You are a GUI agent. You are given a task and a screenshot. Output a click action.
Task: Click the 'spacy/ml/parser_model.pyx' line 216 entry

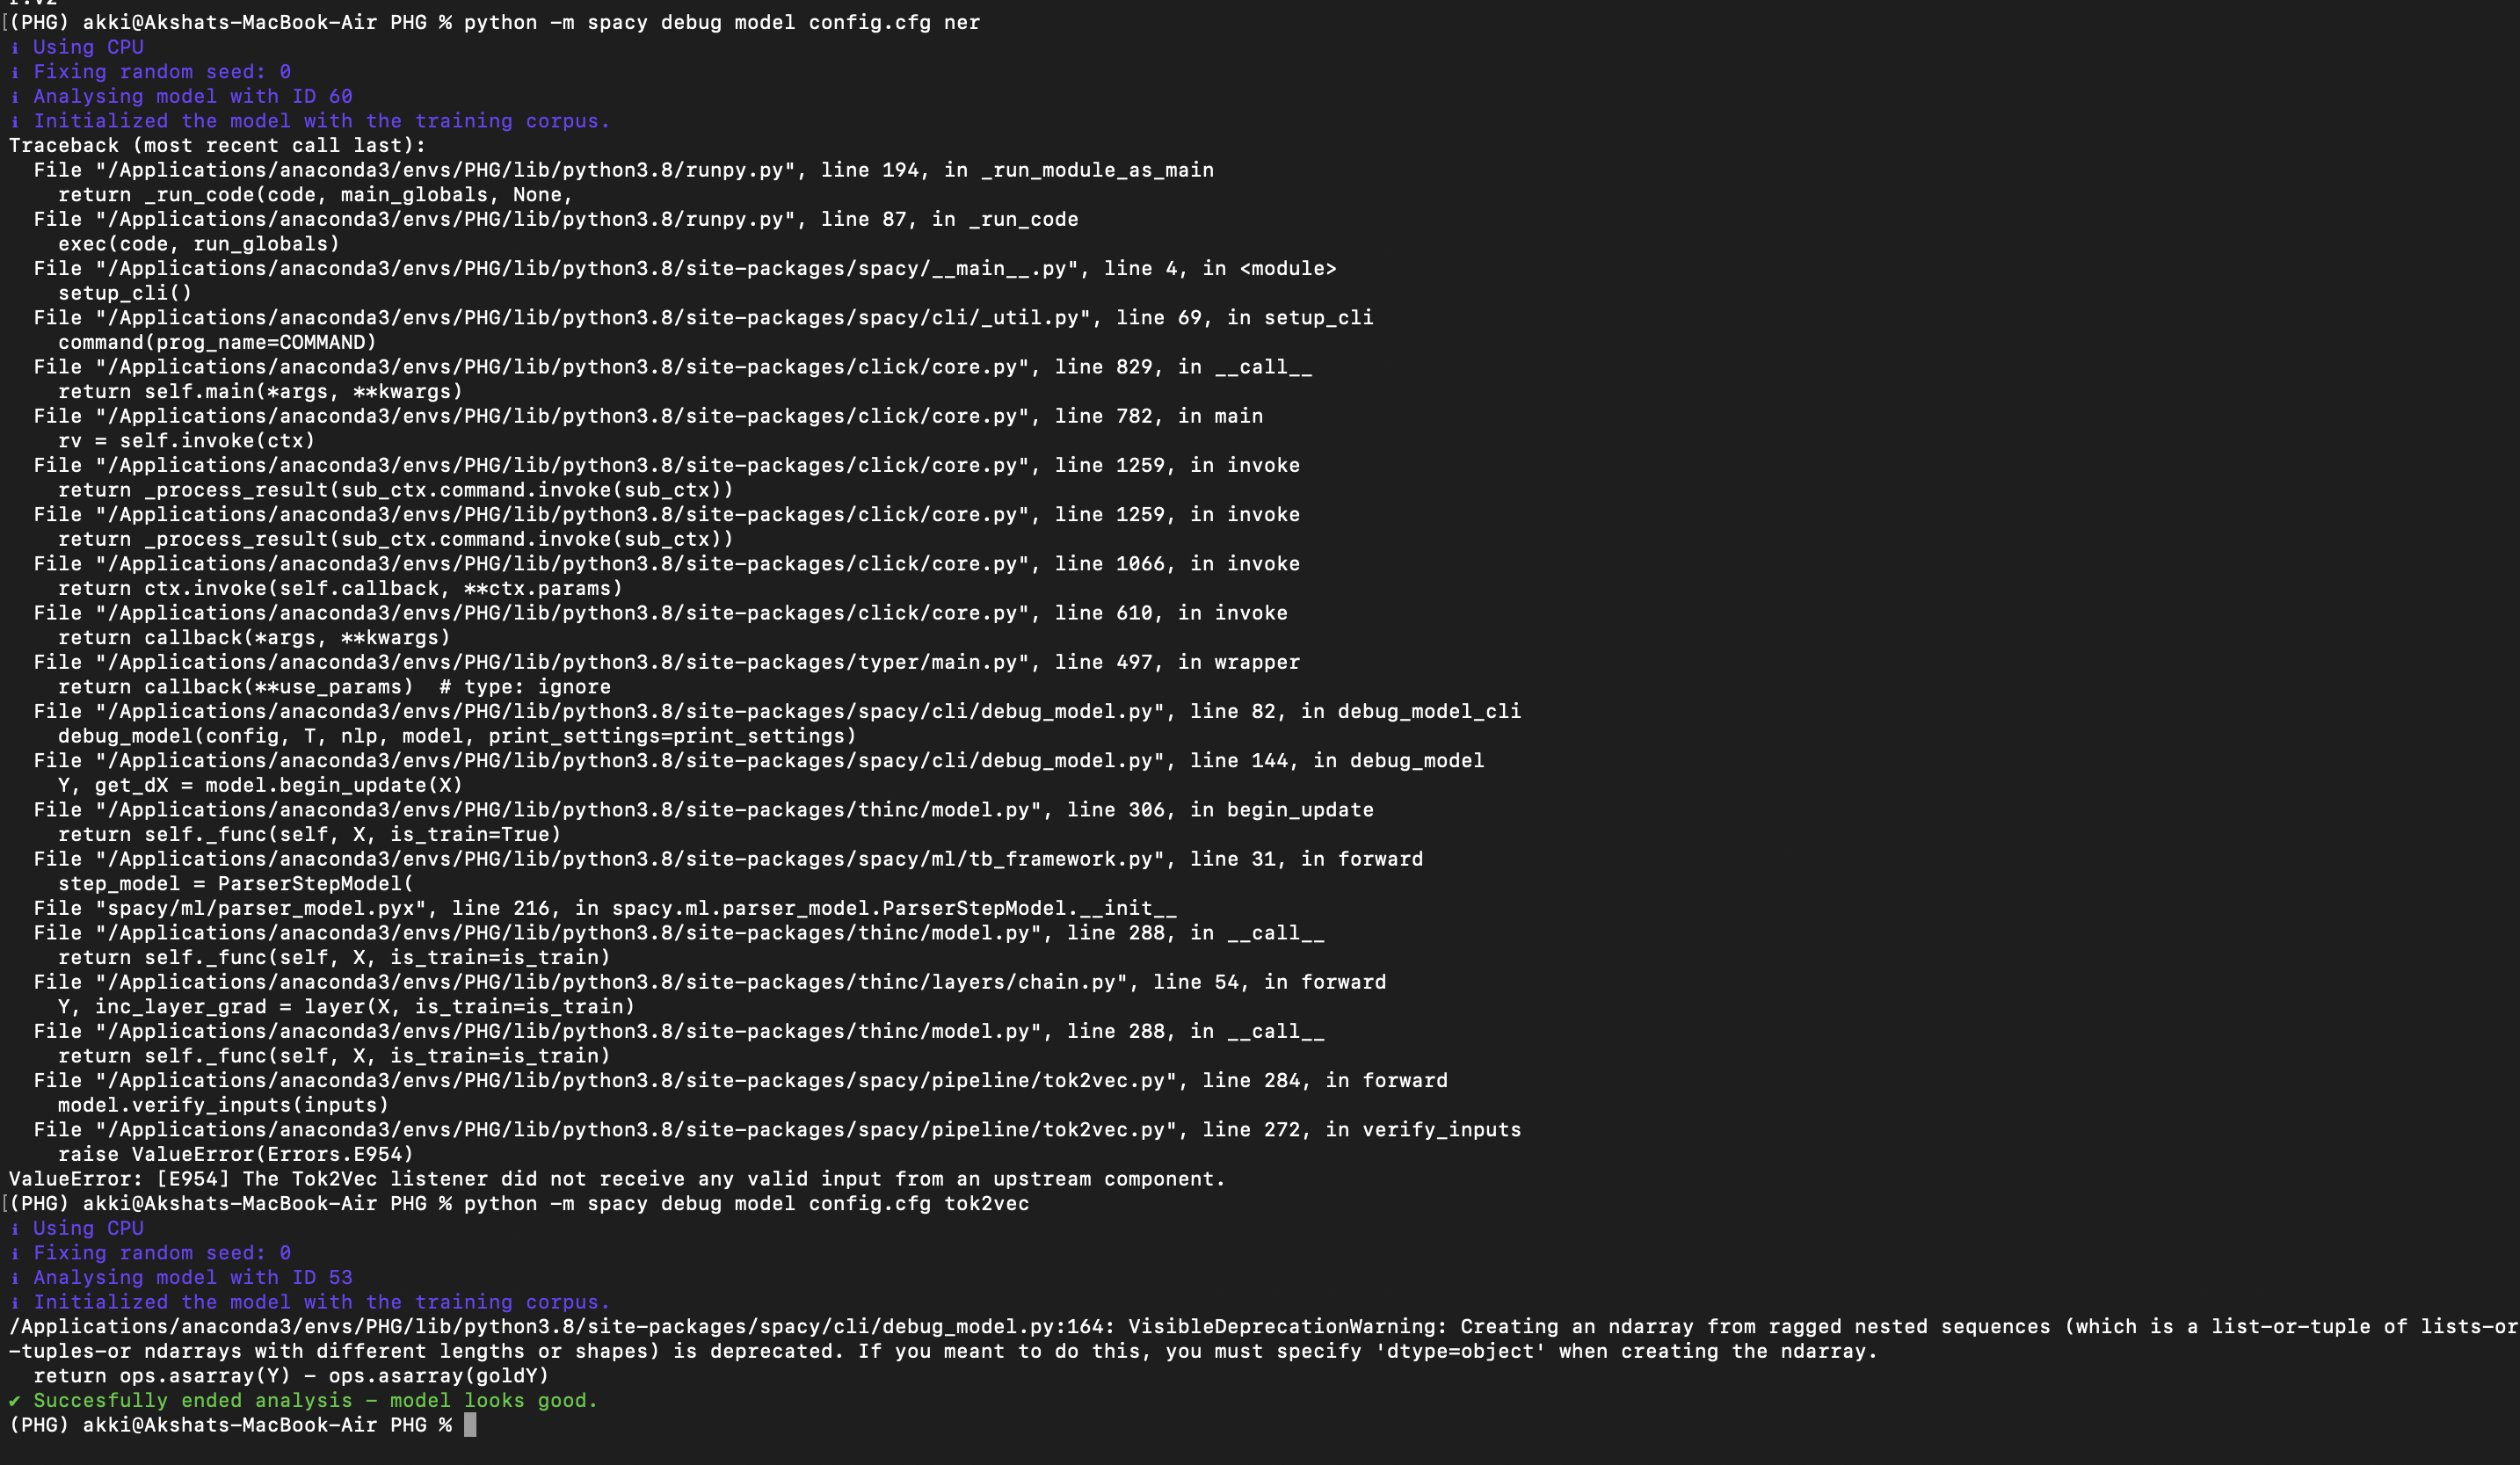tap(605, 908)
